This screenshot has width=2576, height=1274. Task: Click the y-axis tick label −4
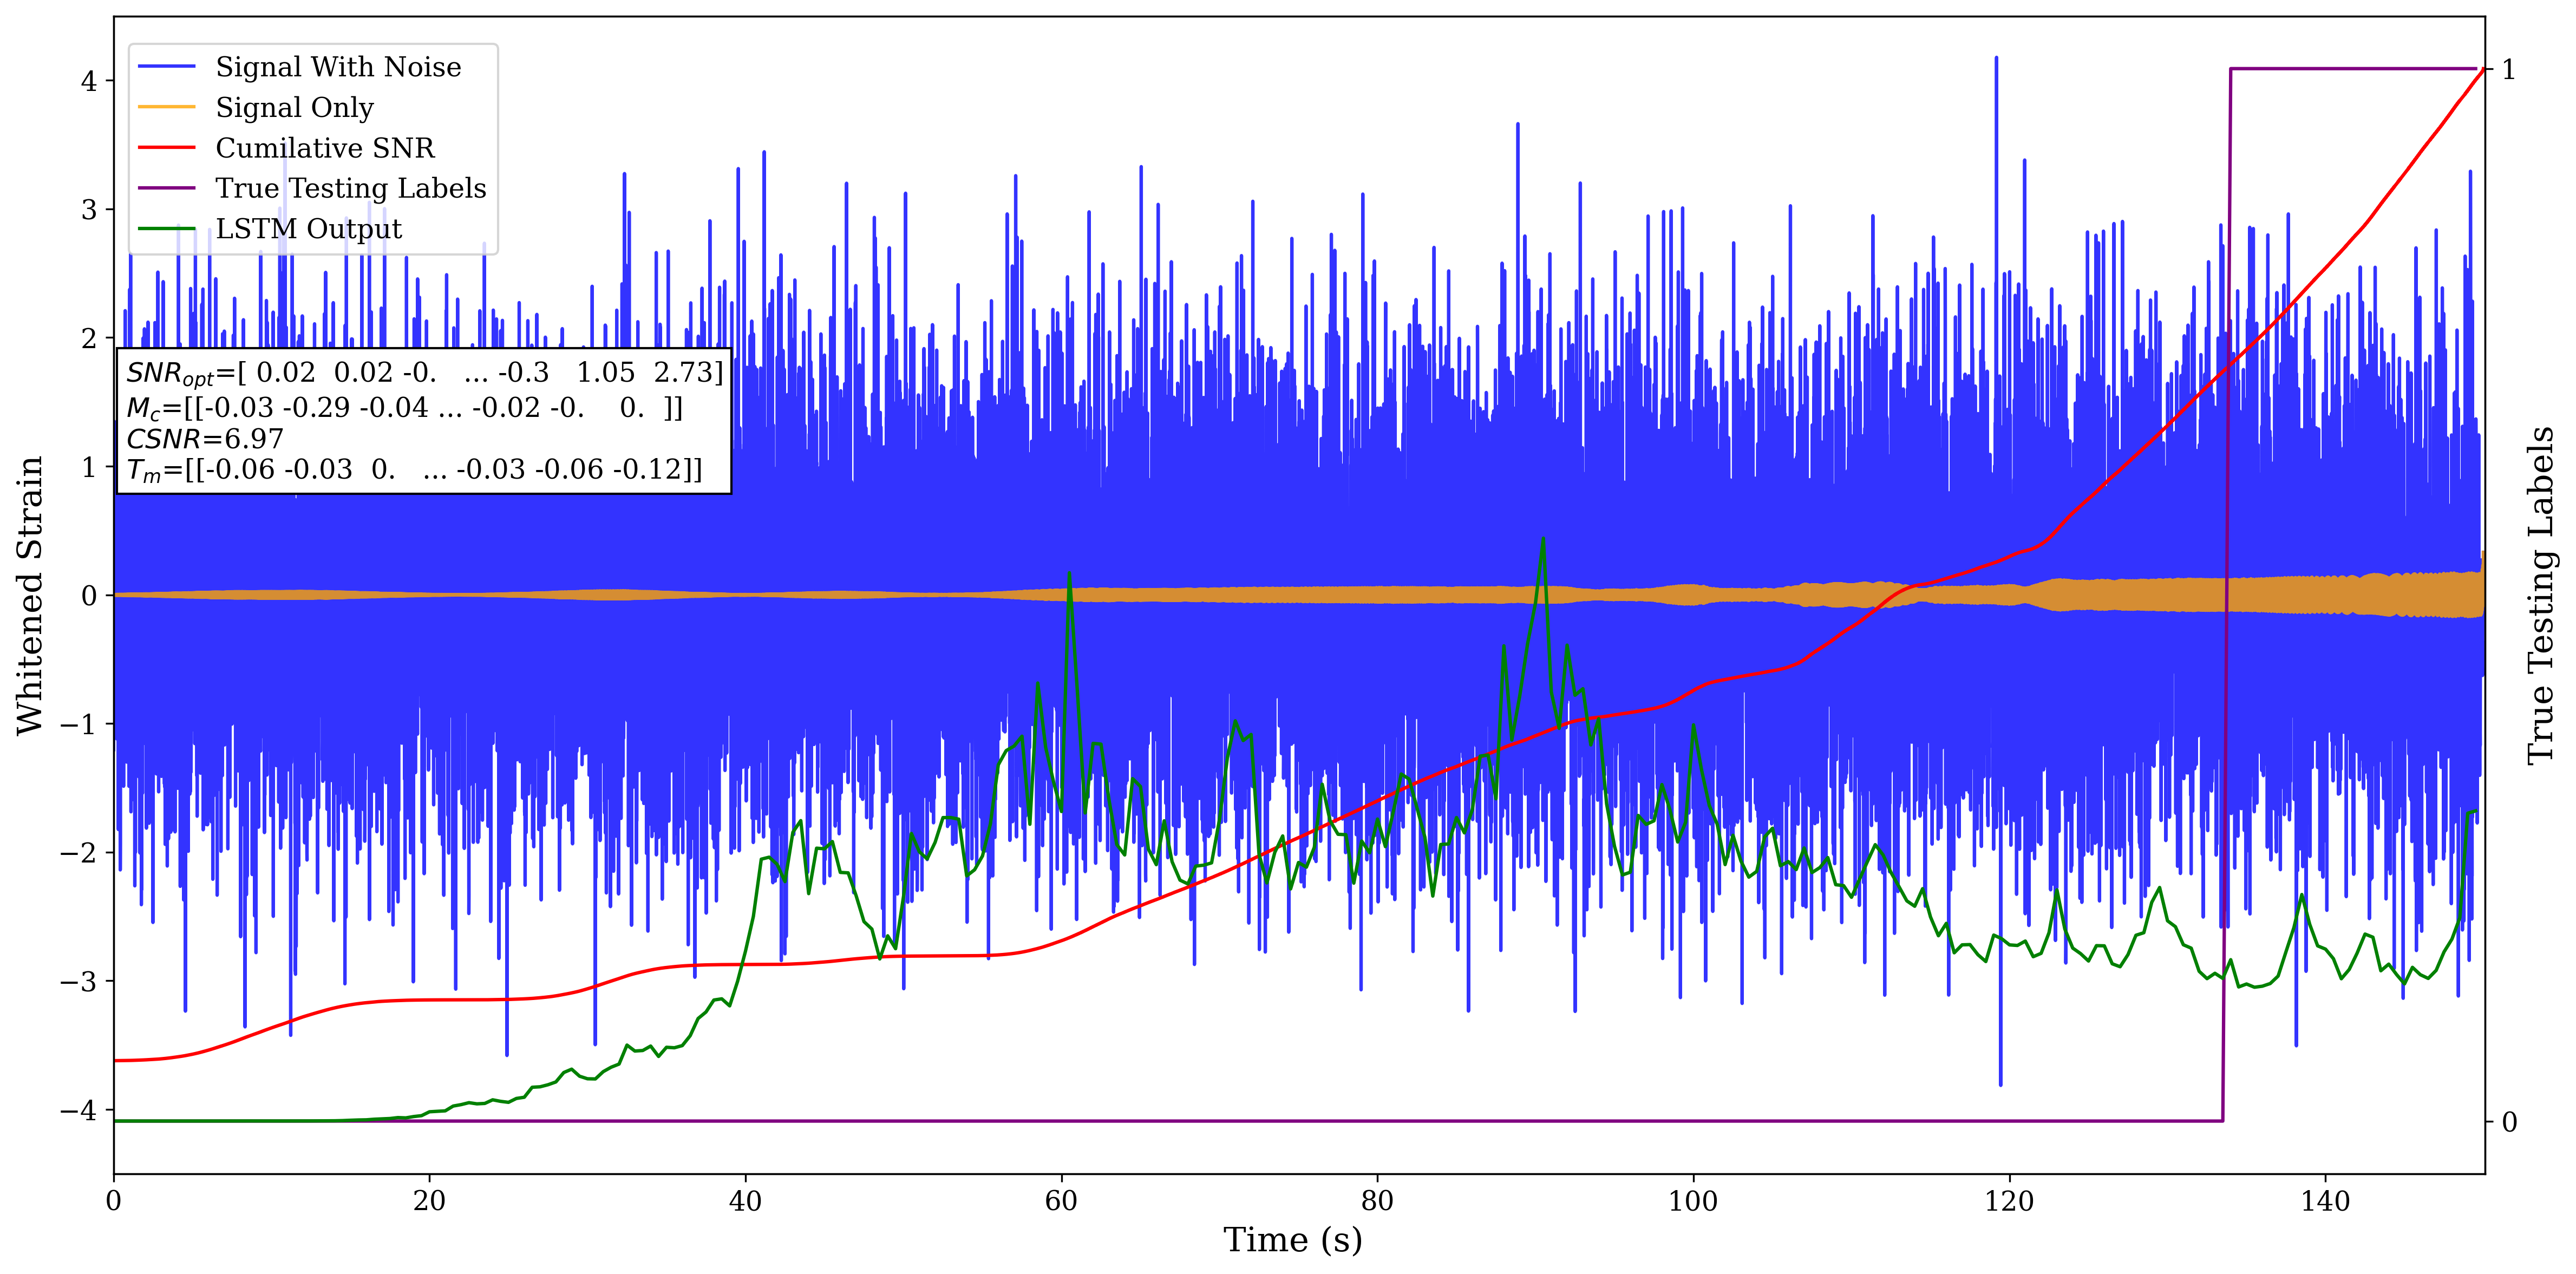pos(79,1110)
